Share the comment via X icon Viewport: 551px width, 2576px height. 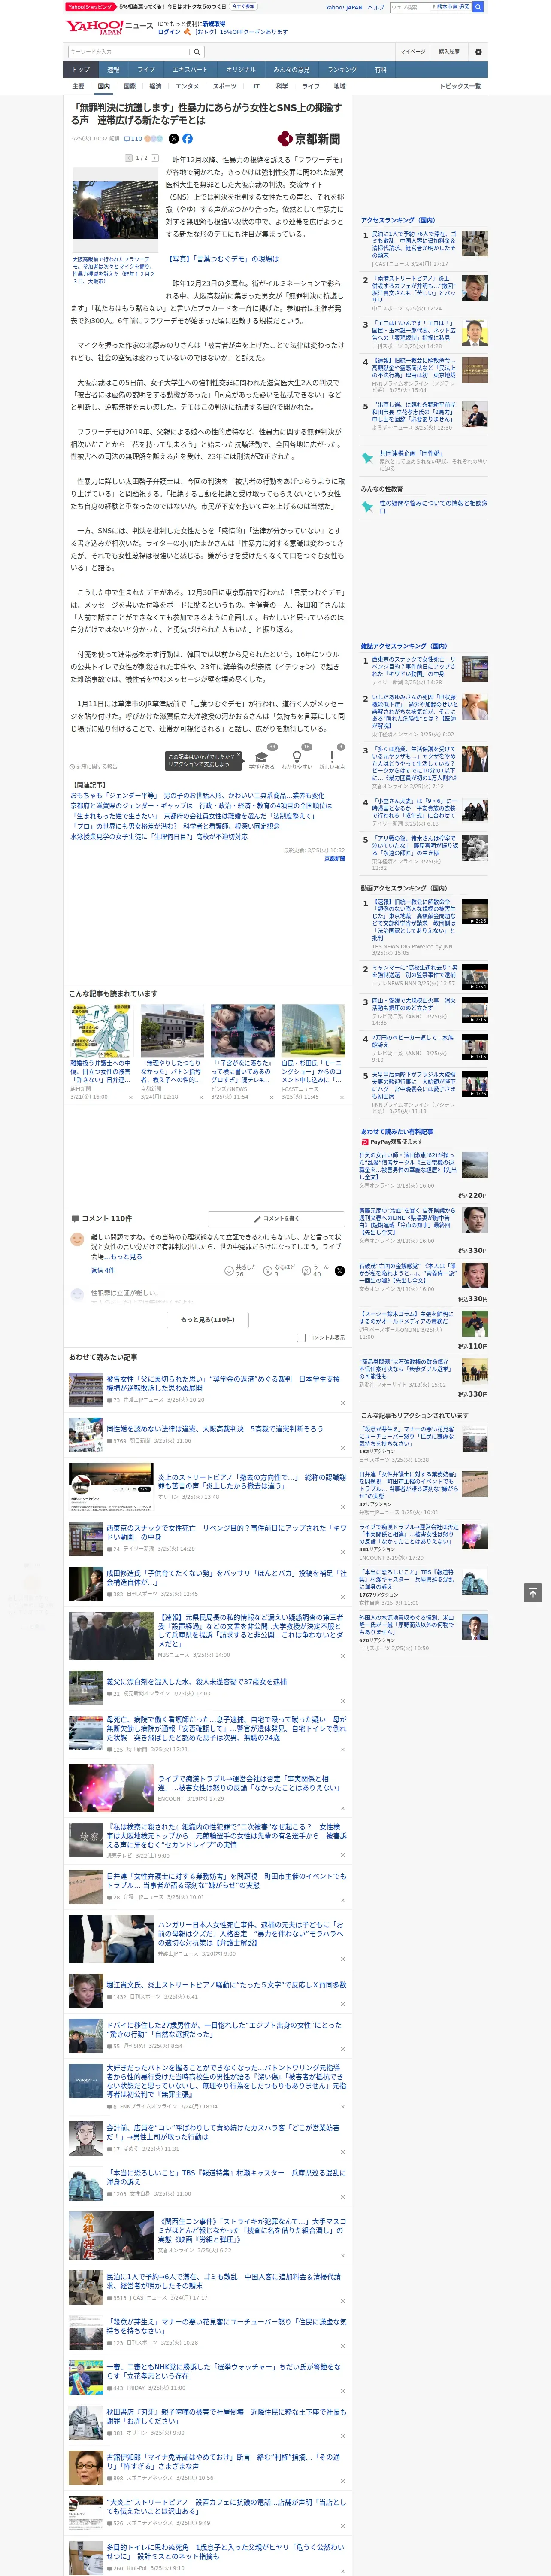339,1270
